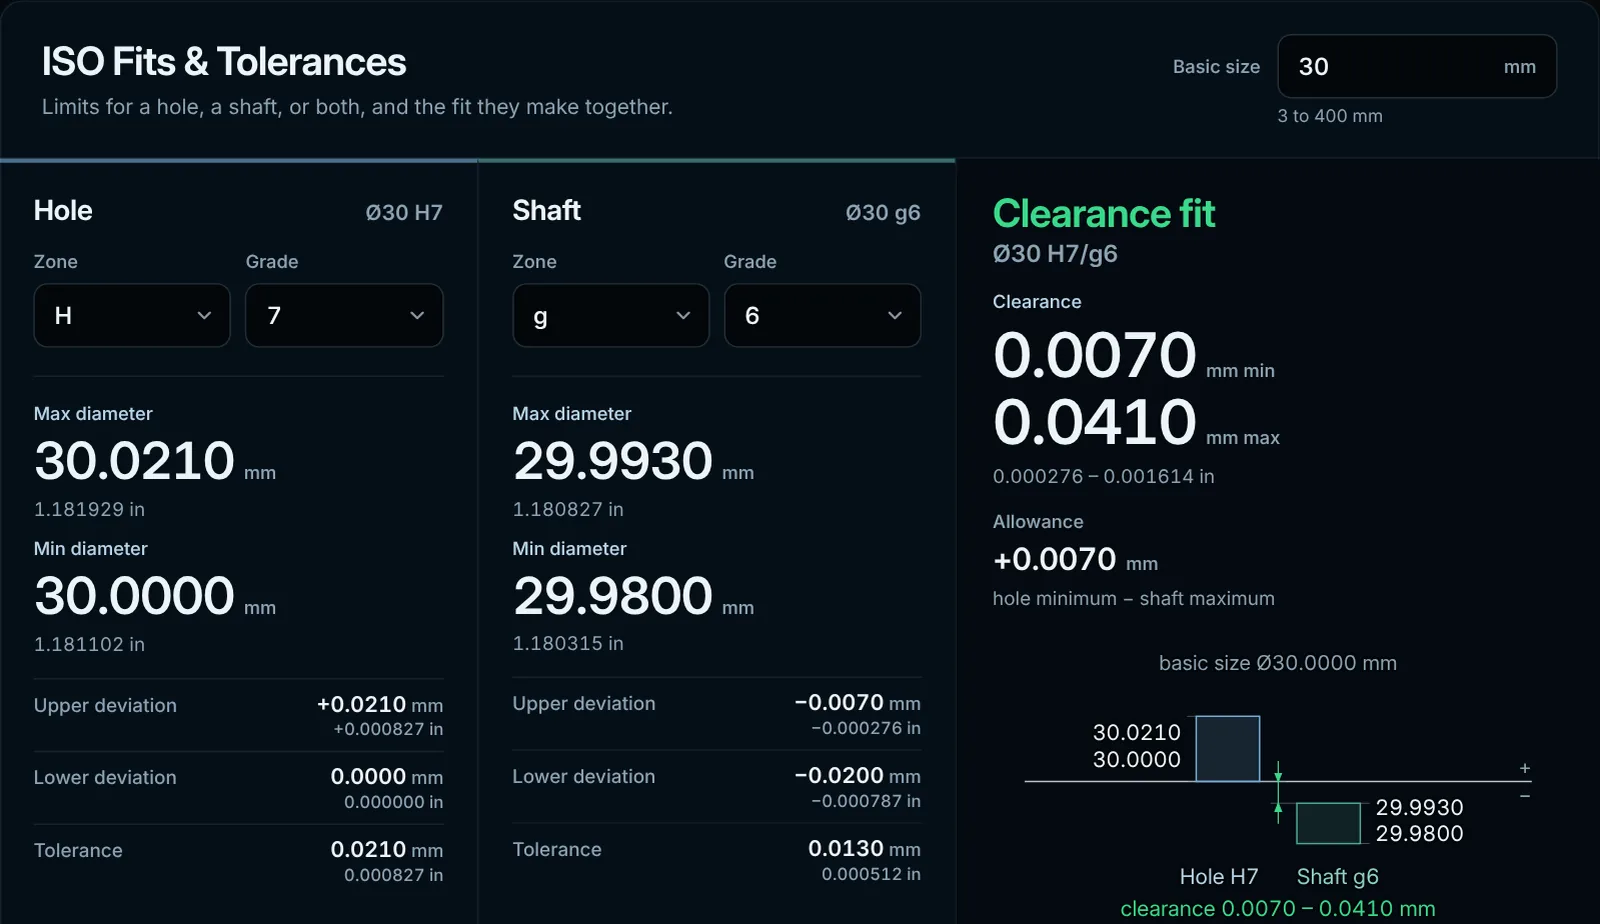Click shaft lower deviation −0.0200 mm
1600x924 pixels.
click(857, 775)
